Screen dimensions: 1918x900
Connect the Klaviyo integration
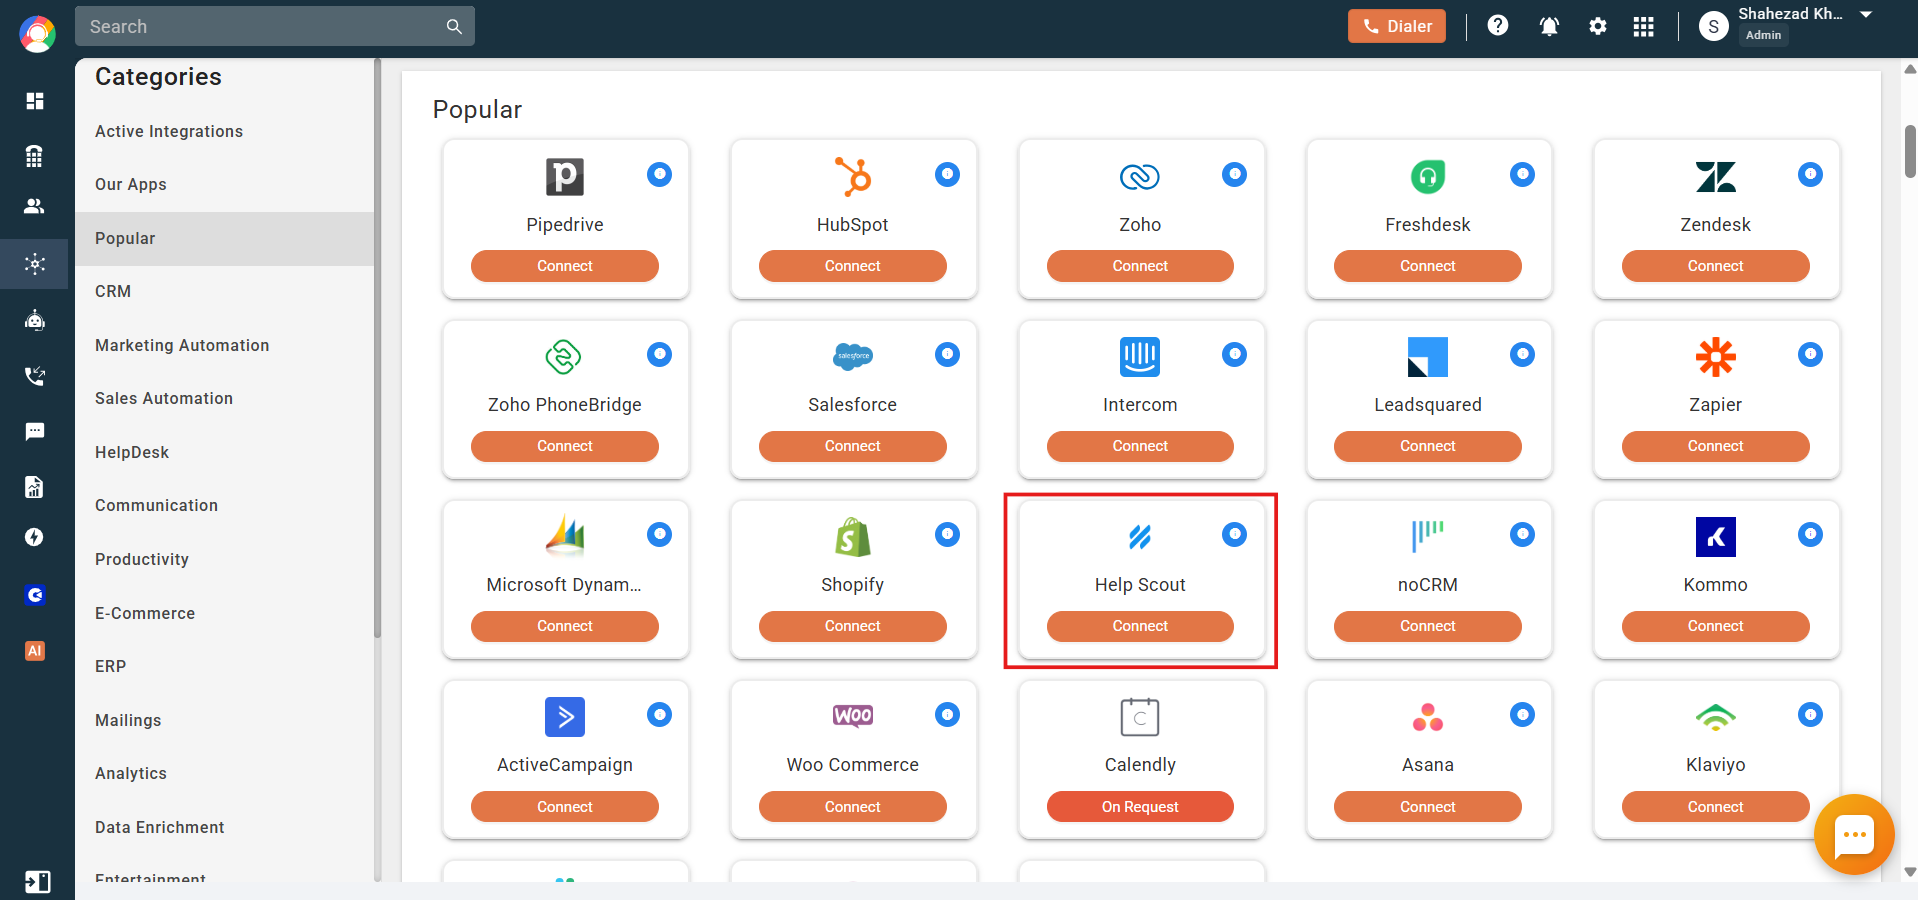[1716, 807]
